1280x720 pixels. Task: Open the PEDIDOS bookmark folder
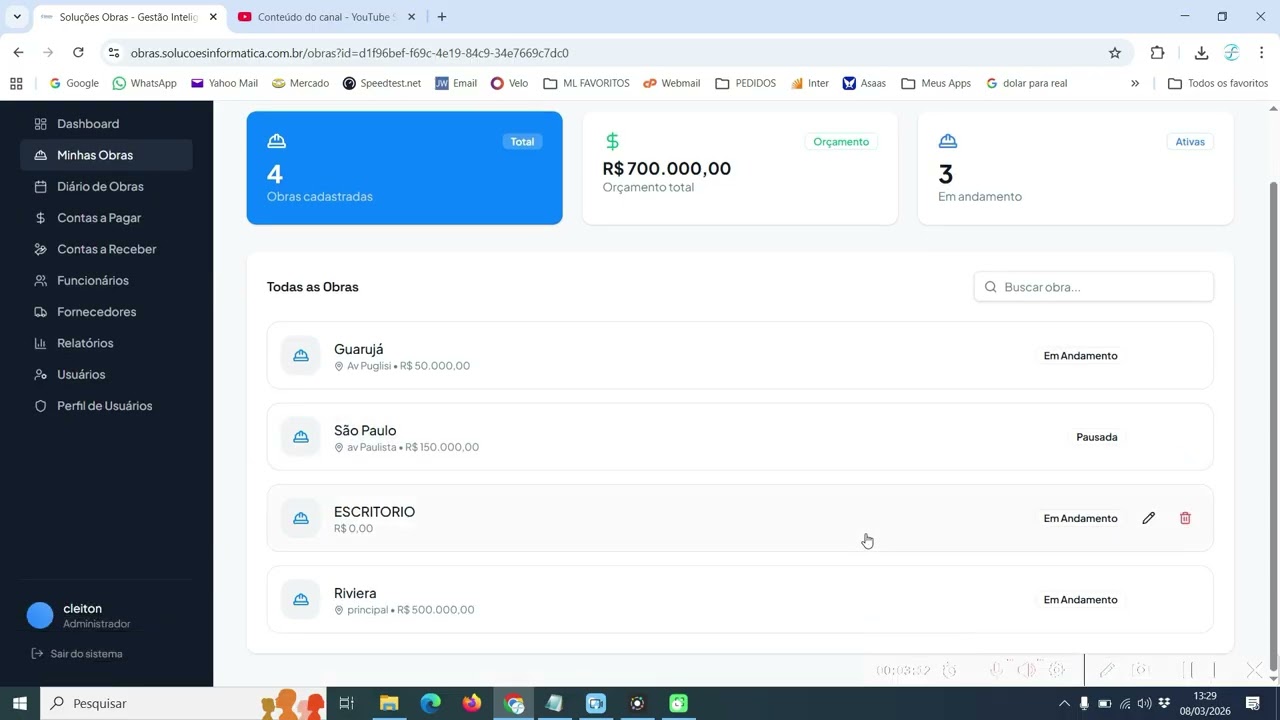(x=746, y=83)
